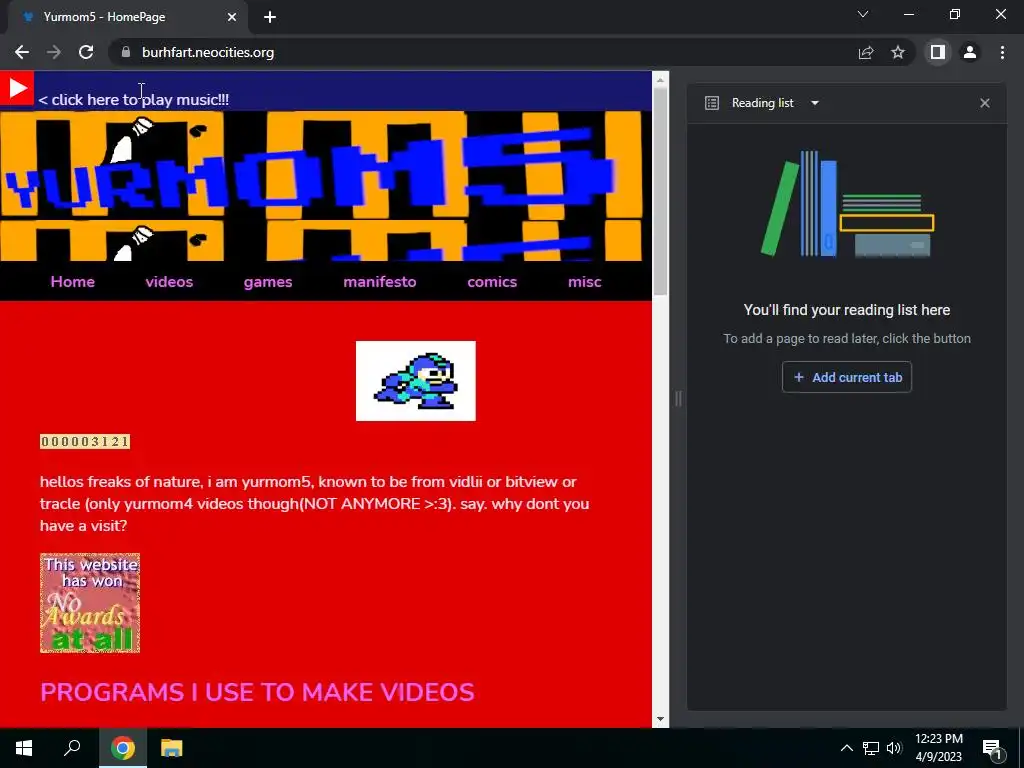Click the 'hellos freaks of nature' paragraph
This screenshot has height=768, width=1024.
[x=314, y=504]
